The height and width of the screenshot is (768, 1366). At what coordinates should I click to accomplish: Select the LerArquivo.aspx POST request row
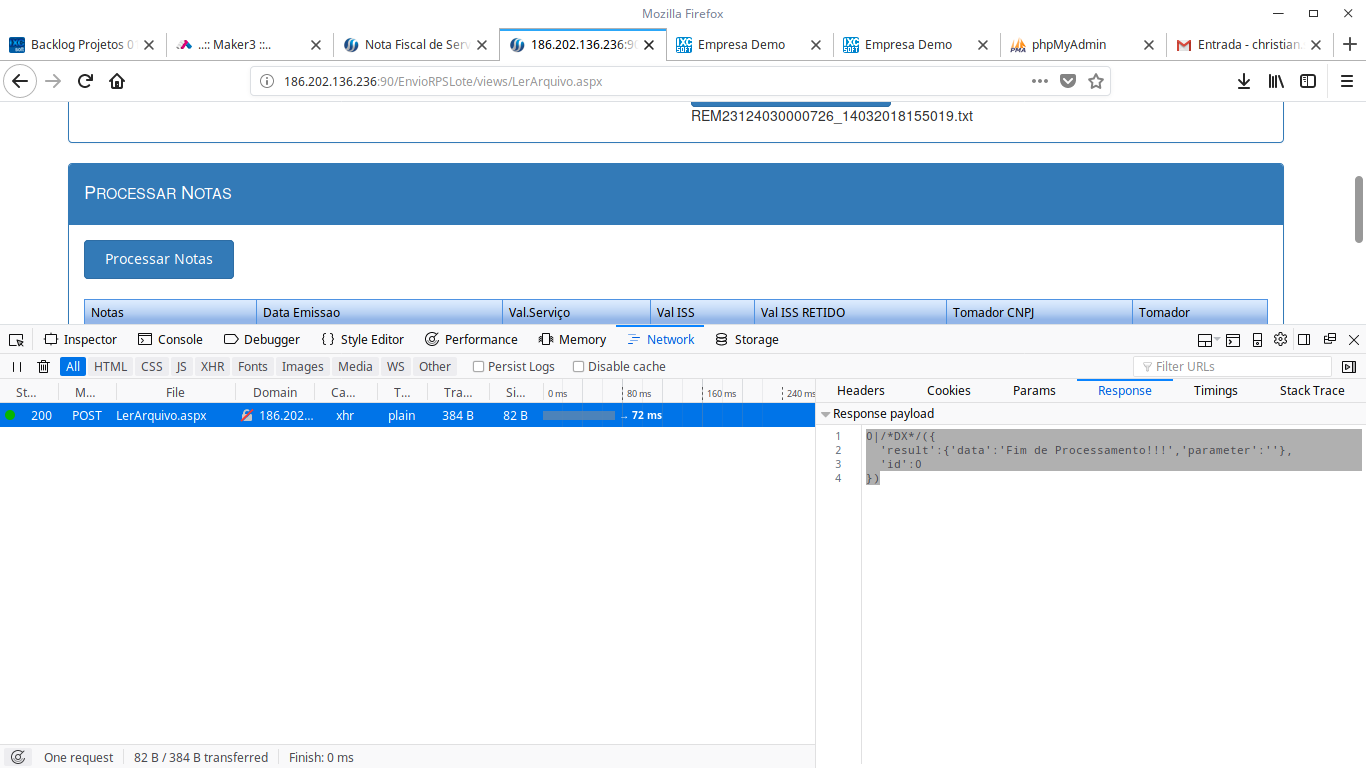(407, 415)
